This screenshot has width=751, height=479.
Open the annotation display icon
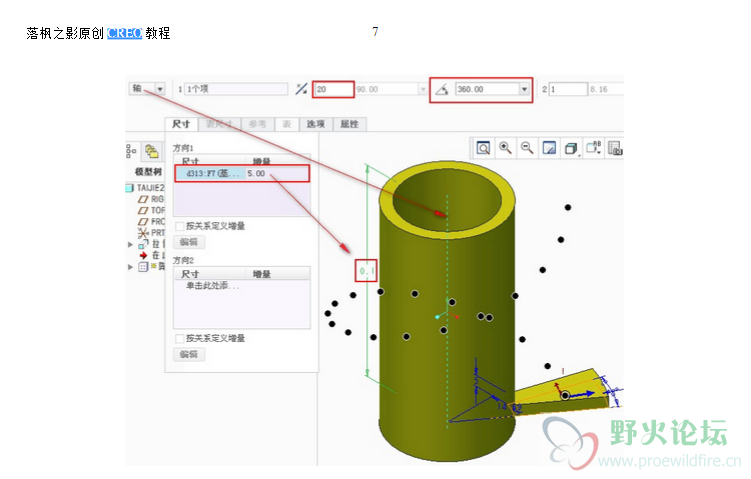tap(593, 148)
